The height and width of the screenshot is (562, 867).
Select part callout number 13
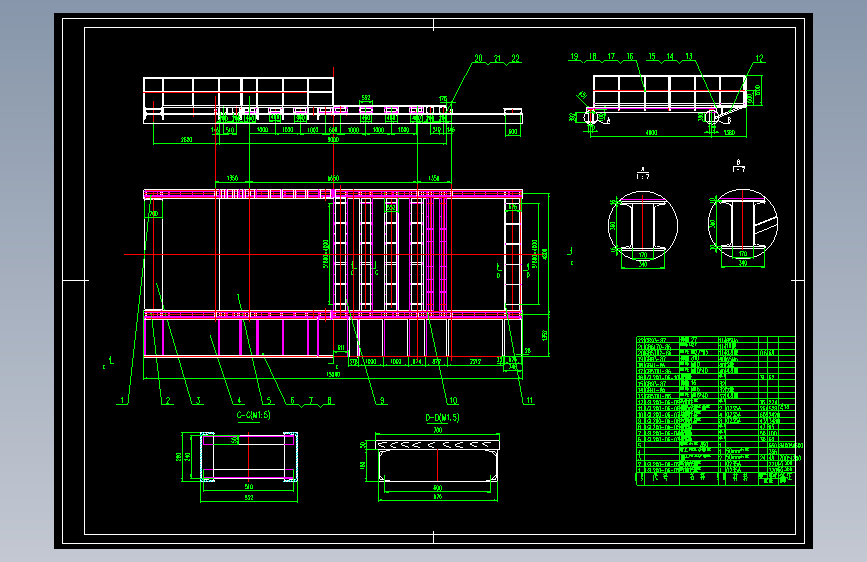(689, 56)
